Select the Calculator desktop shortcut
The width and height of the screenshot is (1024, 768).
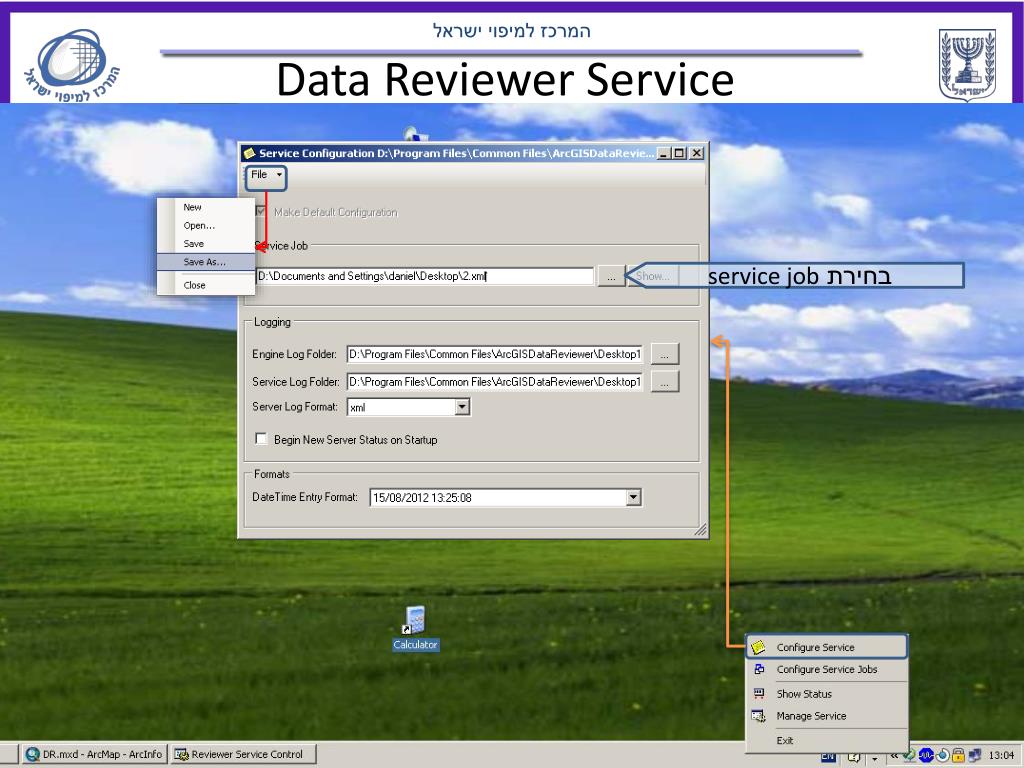pyautogui.click(x=415, y=628)
